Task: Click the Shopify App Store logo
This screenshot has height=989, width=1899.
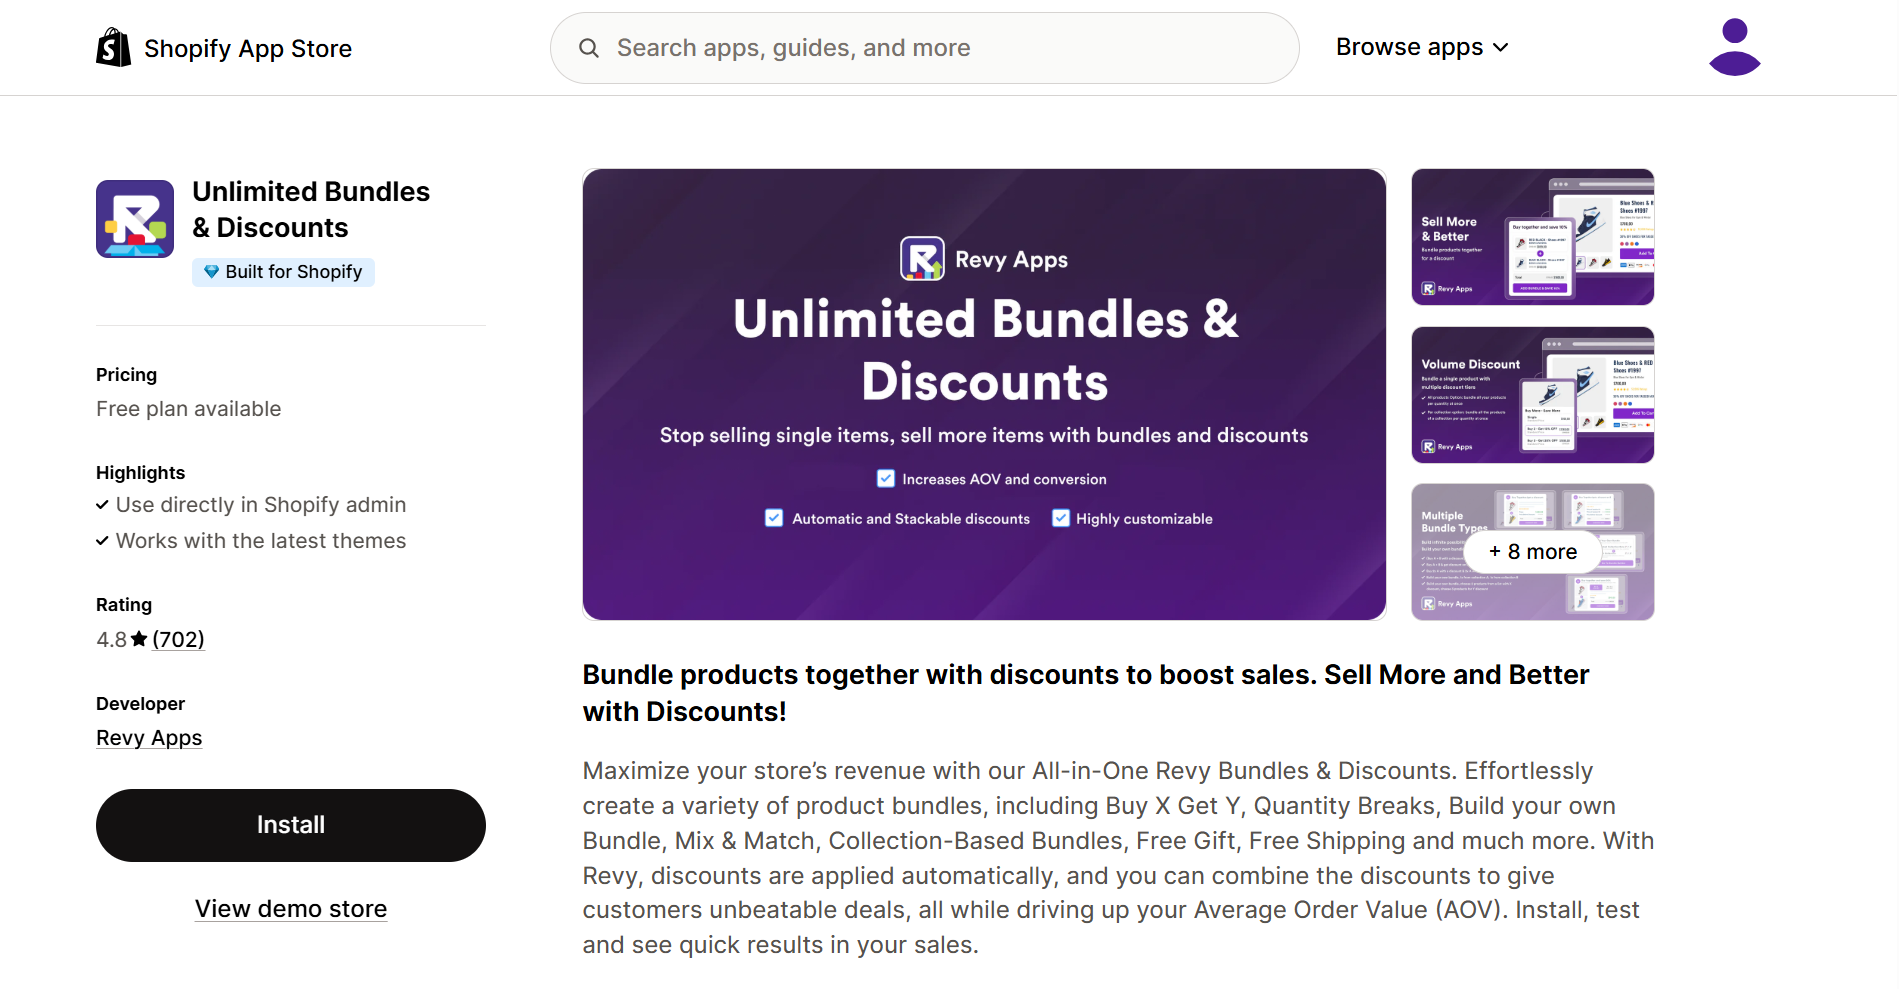Action: point(224,47)
